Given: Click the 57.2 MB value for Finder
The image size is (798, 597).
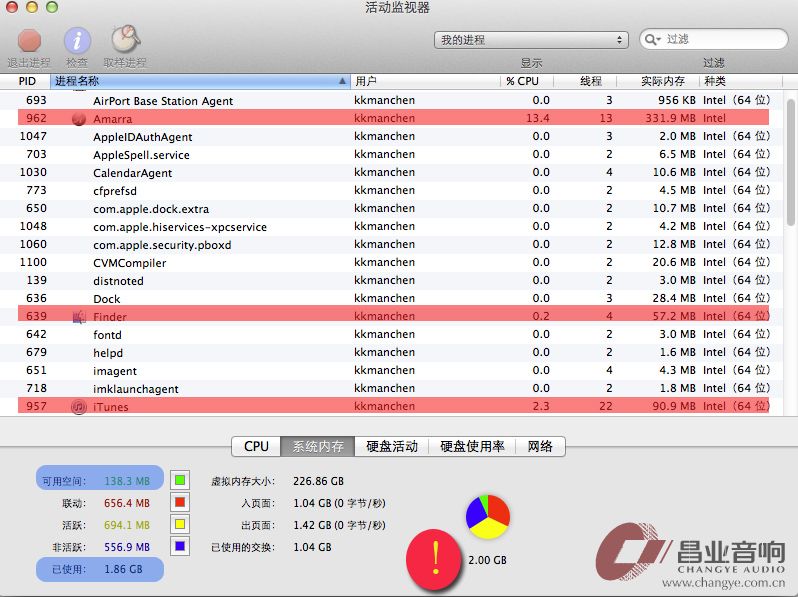Looking at the screenshot, I should (x=674, y=316).
